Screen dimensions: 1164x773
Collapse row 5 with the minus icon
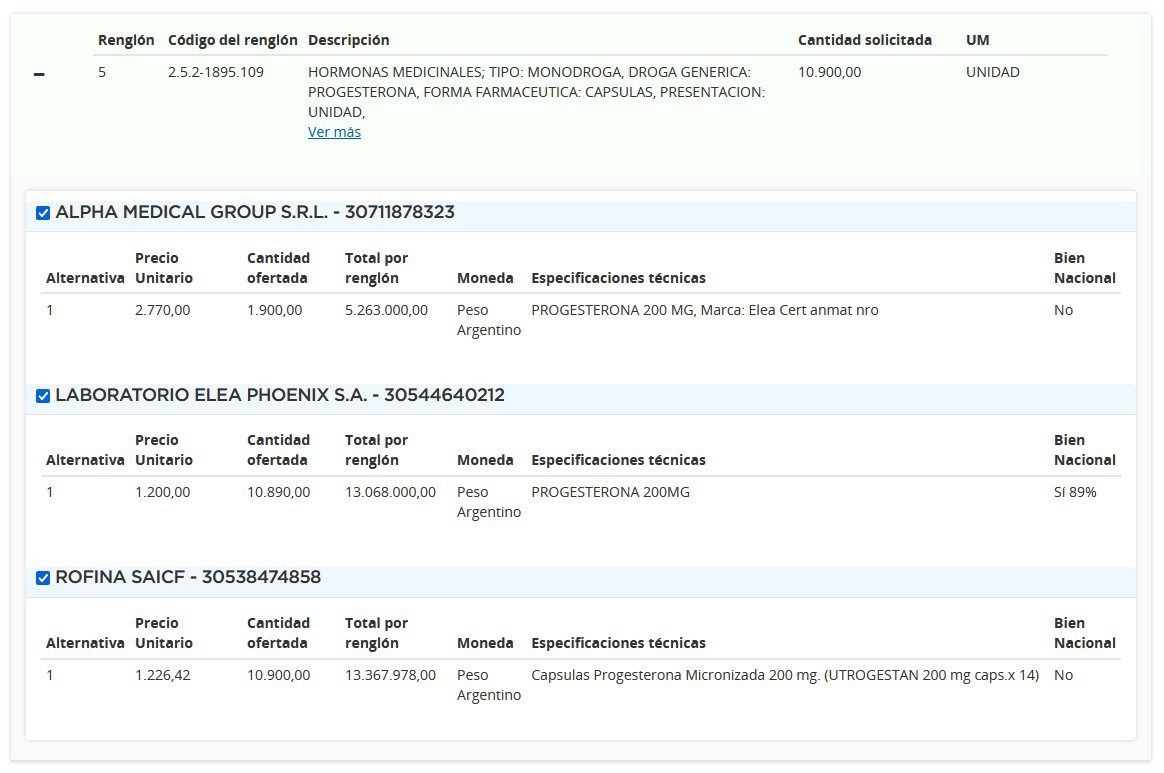coord(39,75)
